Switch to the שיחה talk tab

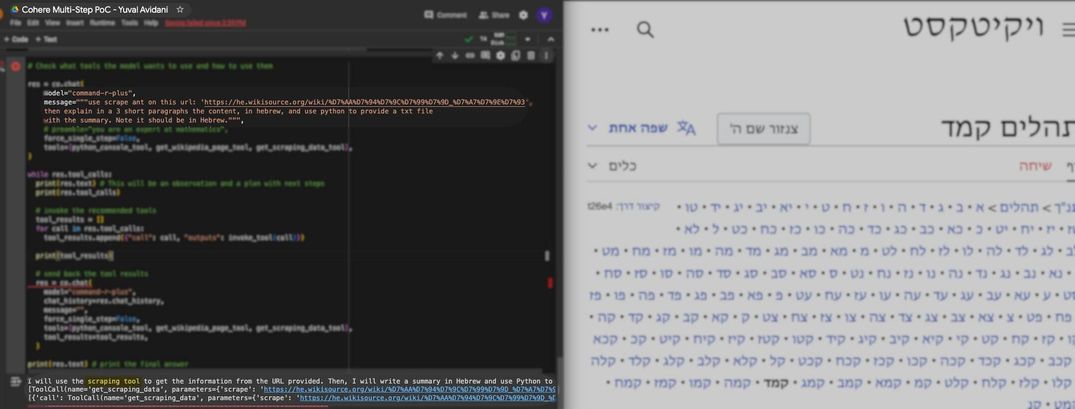(x=1035, y=166)
